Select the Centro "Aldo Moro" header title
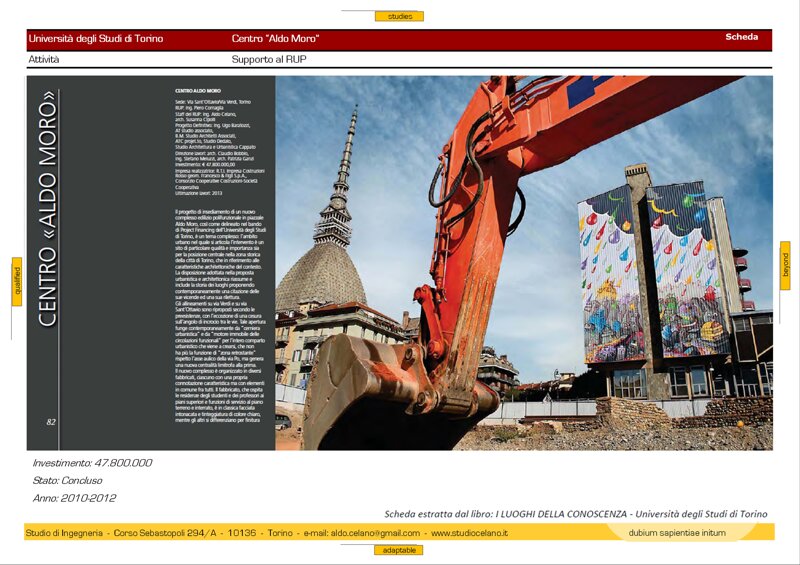 [x=275, y=38]
